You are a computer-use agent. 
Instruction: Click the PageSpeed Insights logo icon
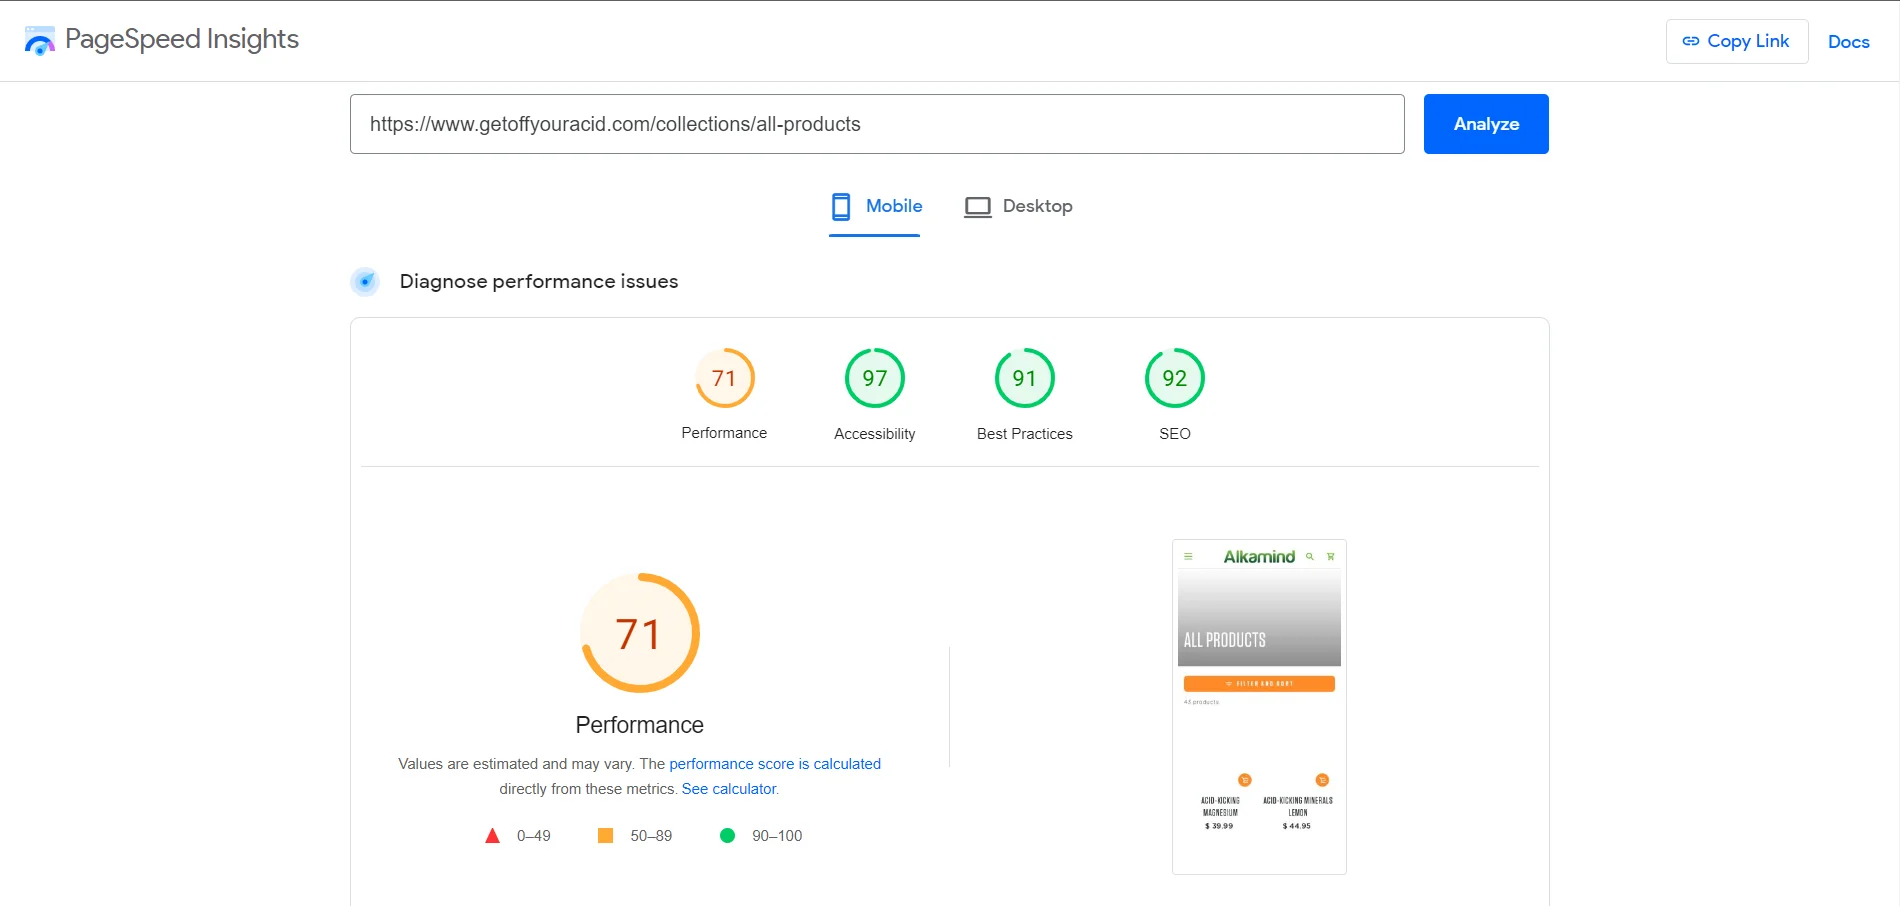coord(40,41)
